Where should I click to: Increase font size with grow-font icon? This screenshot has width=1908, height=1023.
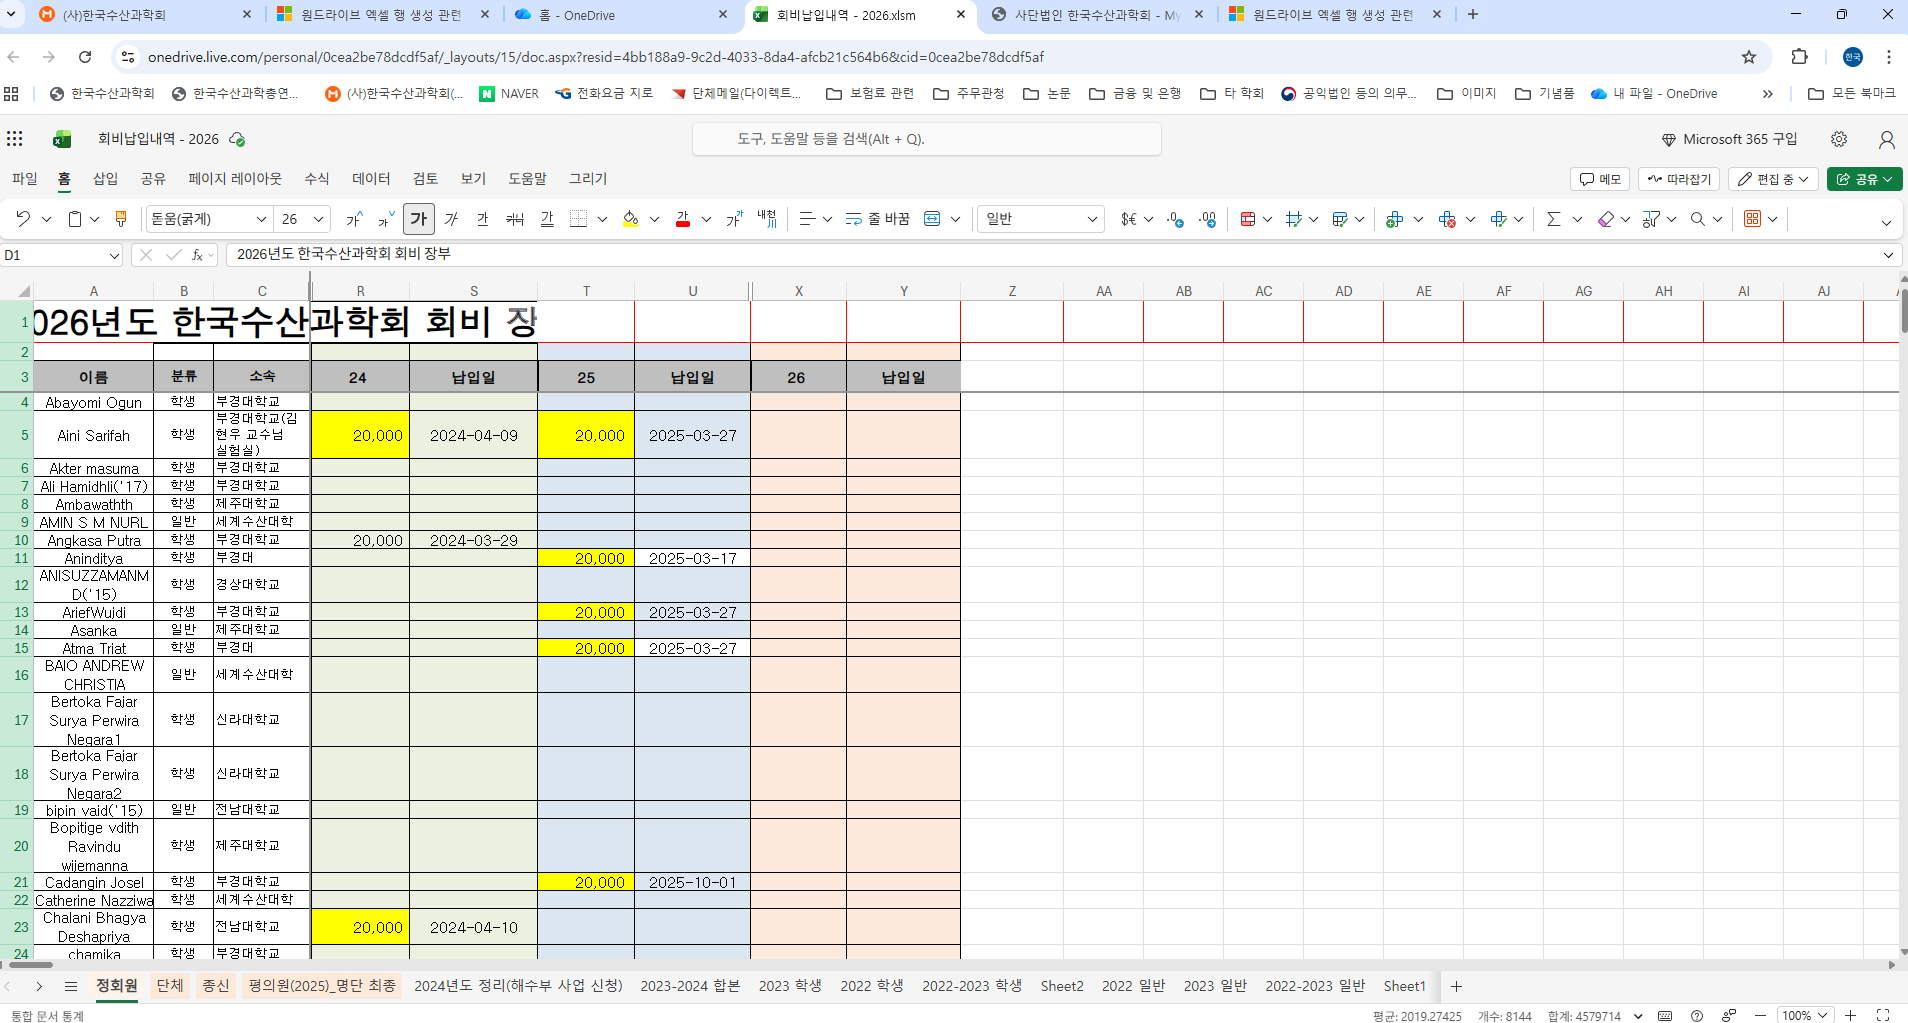[354, 219]
